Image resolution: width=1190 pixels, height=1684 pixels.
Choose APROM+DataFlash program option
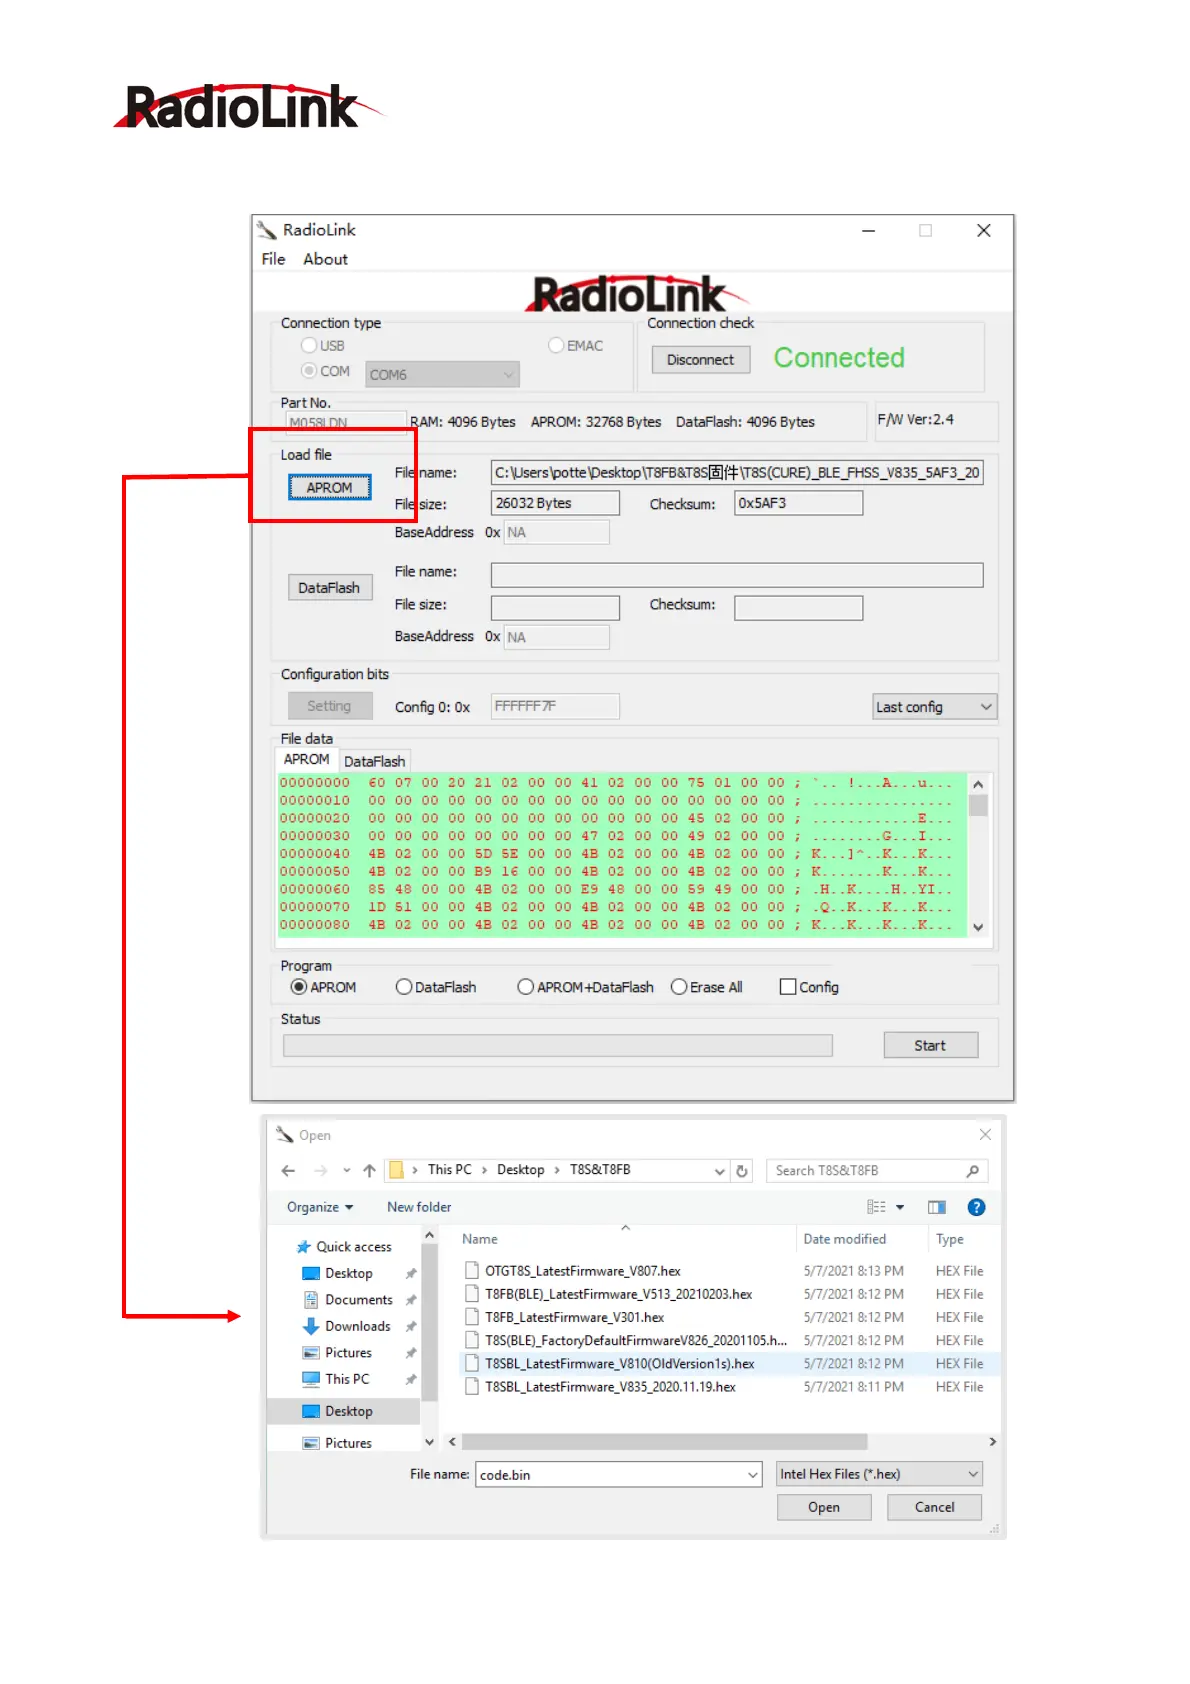coord(525,987)
